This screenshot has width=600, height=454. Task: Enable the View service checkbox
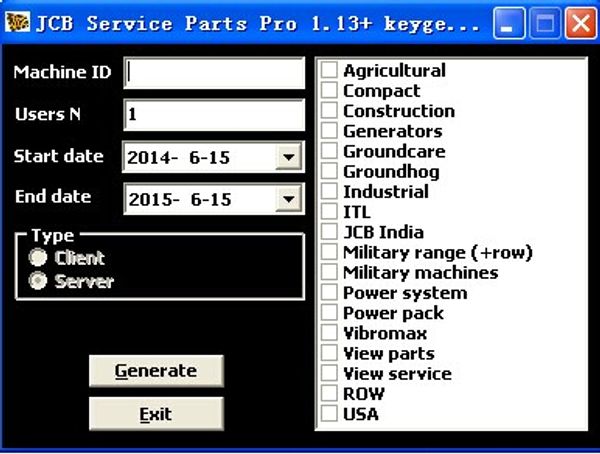pos(329,373)
